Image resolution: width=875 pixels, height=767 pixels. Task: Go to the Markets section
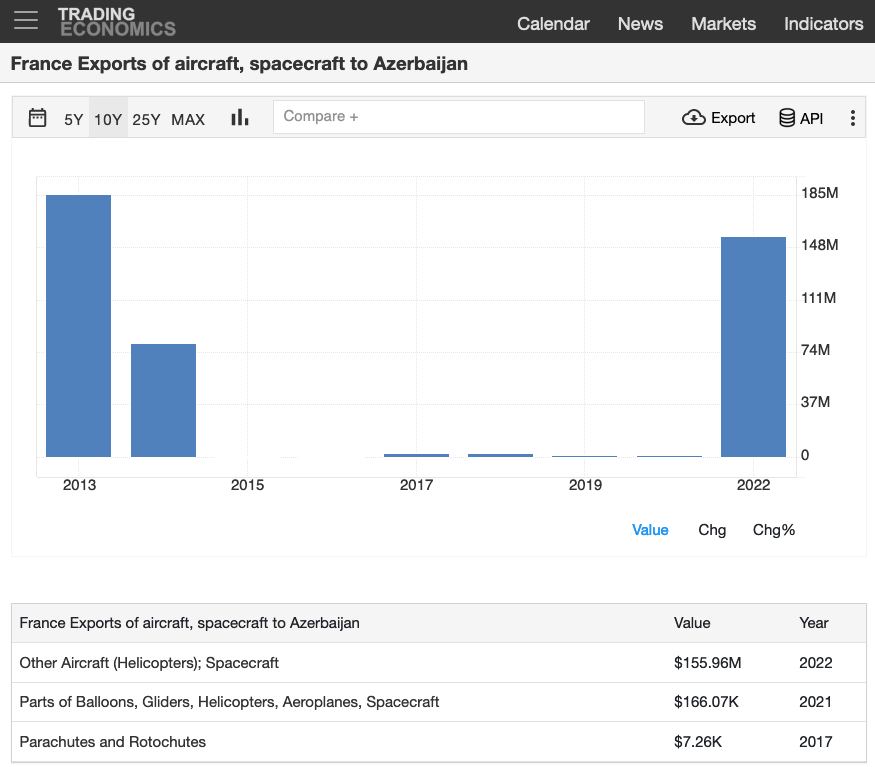[723, 23]
